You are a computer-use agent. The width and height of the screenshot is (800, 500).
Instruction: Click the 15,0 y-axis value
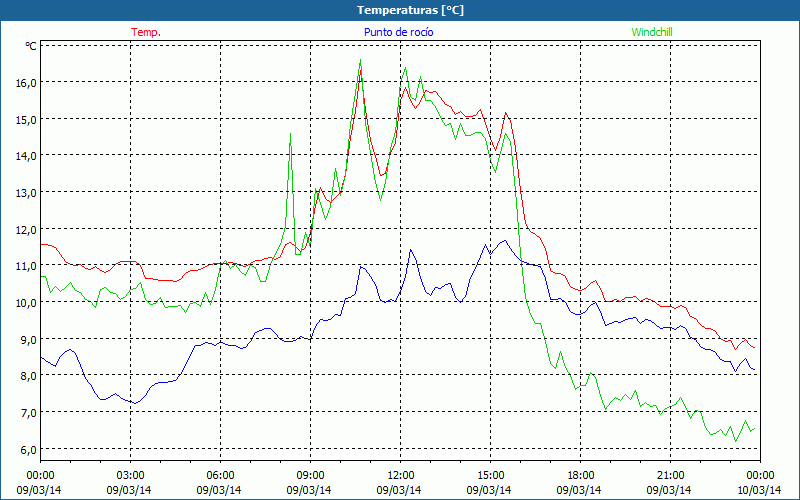coord(27,119)
